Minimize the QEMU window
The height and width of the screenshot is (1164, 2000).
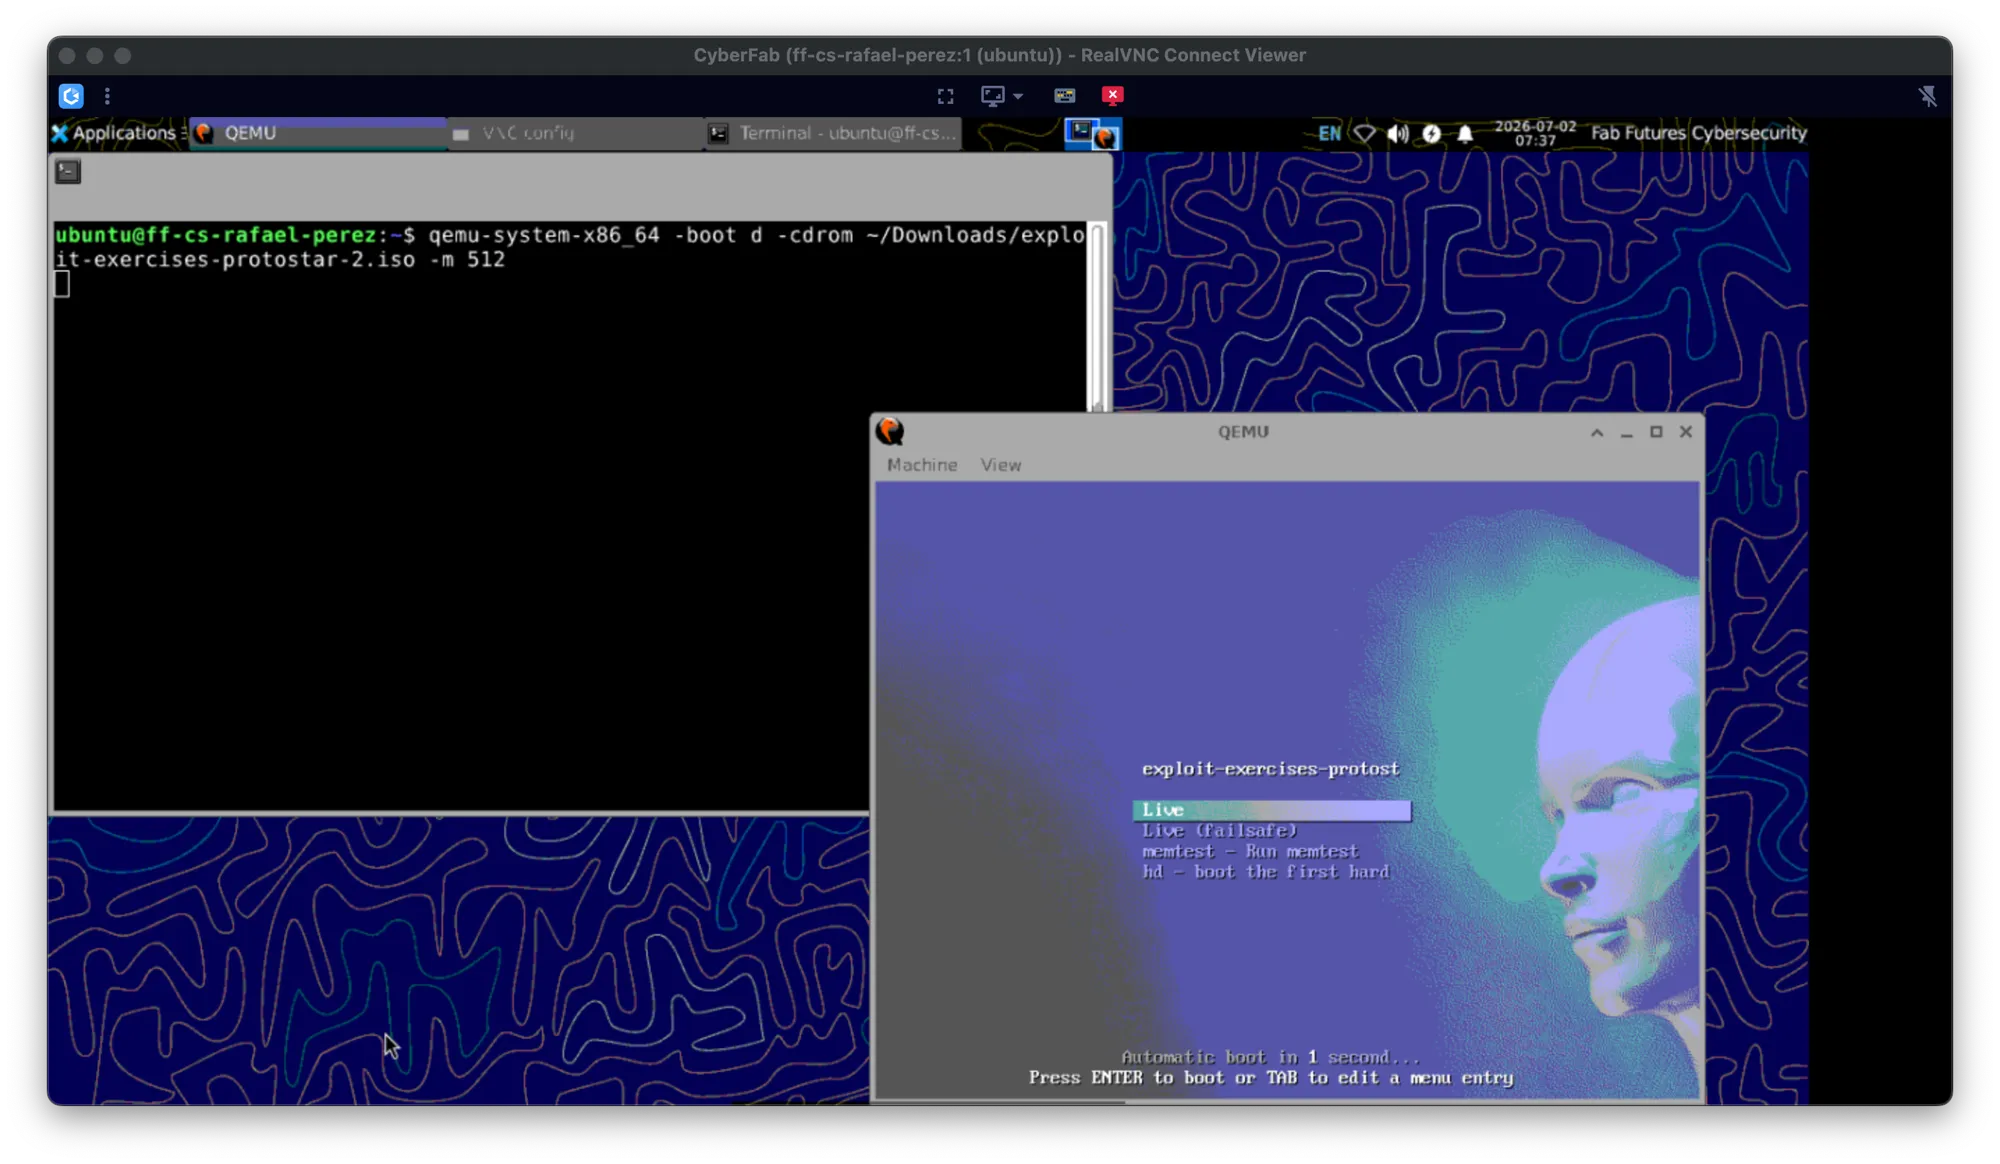click(x=1626, y=432)
